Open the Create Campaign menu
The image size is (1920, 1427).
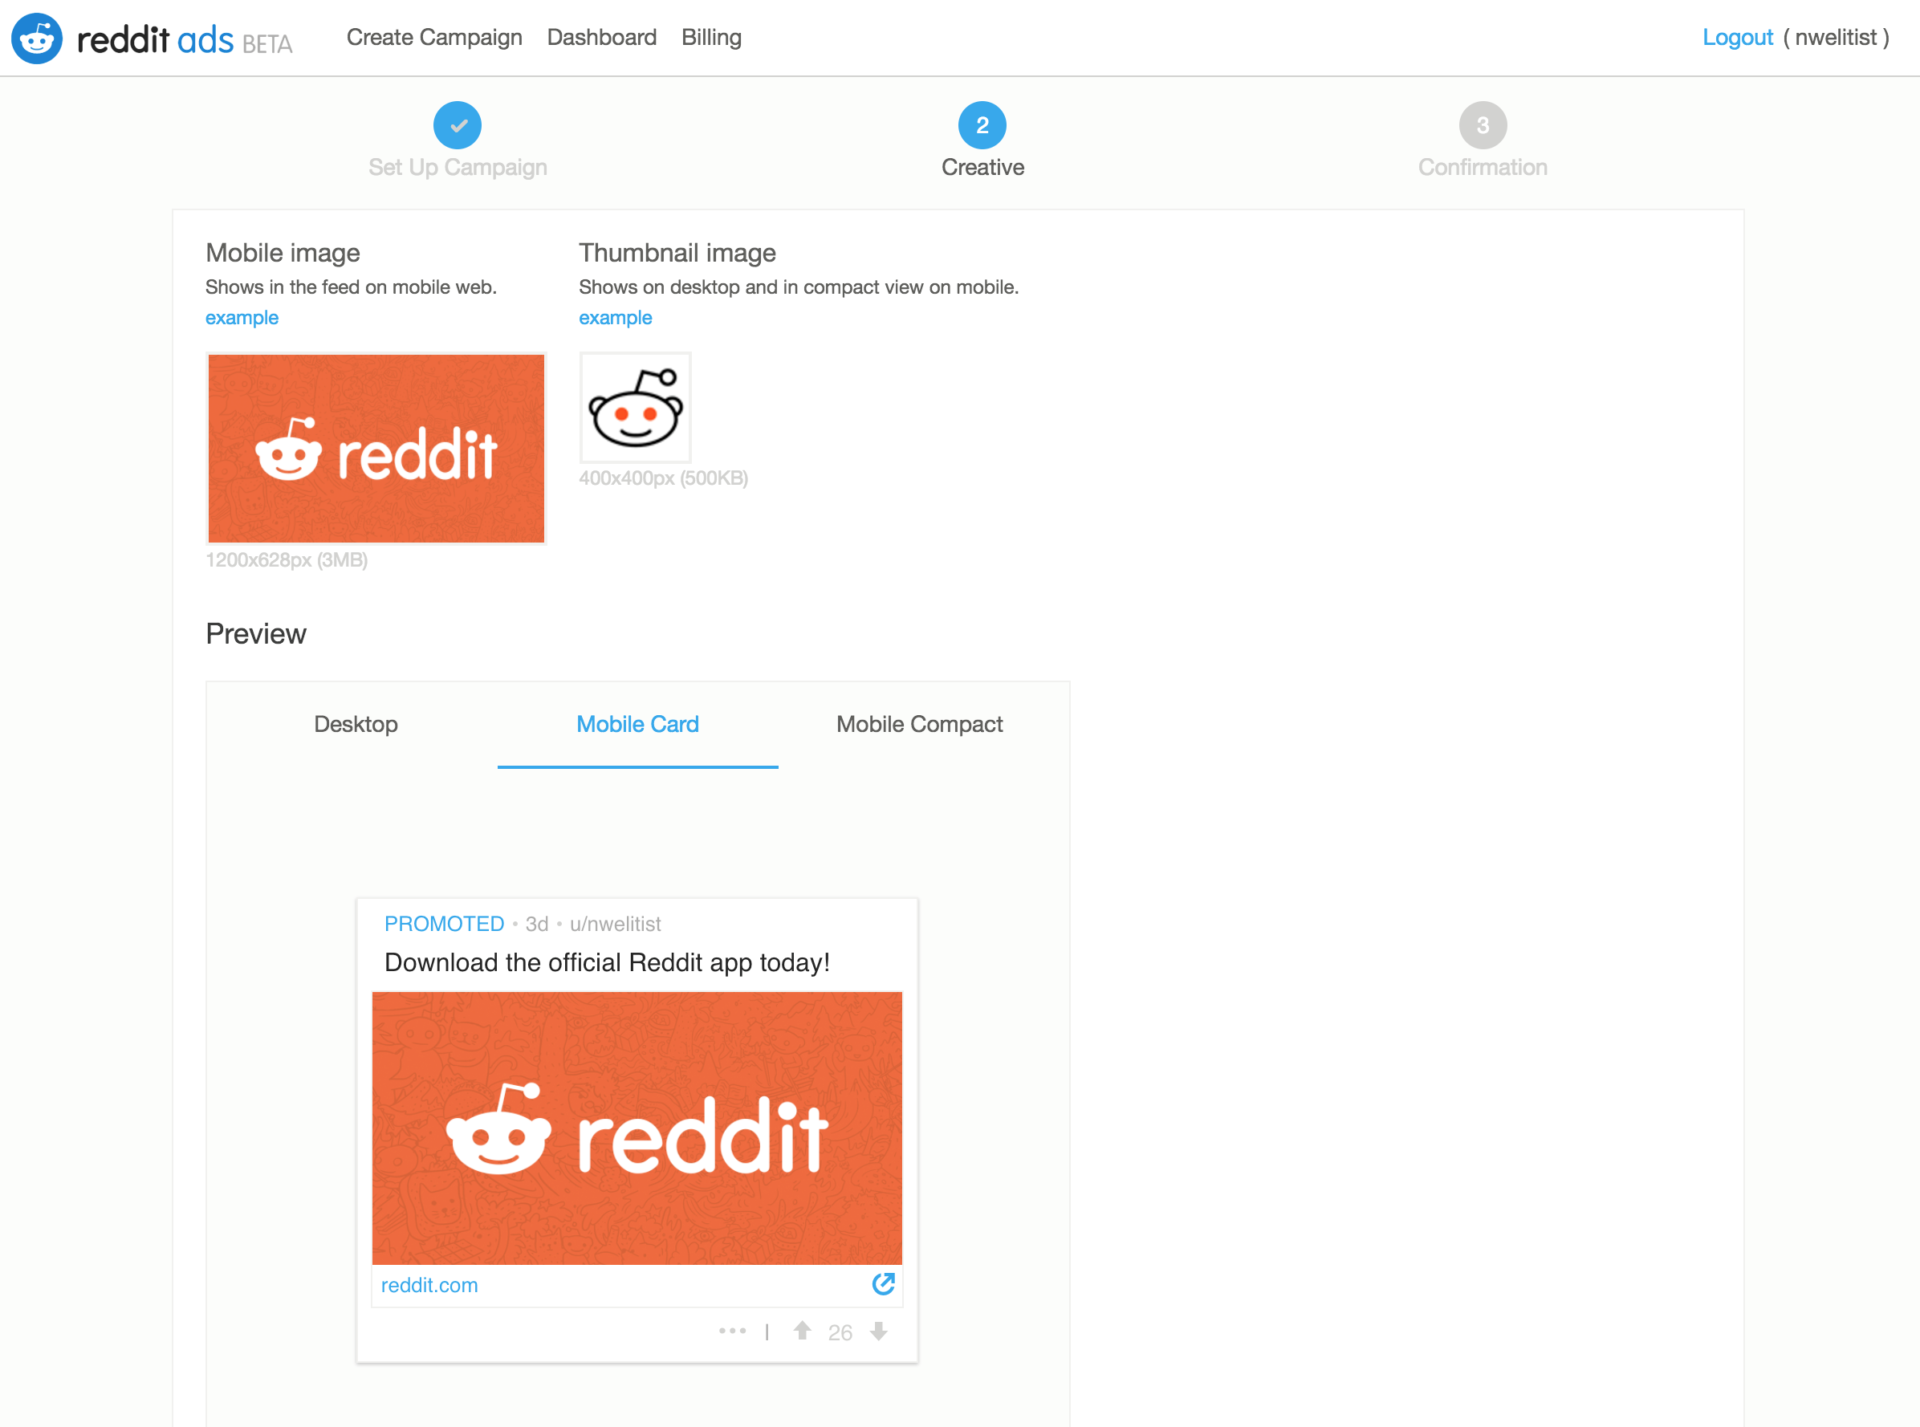(x=435, y=37)
